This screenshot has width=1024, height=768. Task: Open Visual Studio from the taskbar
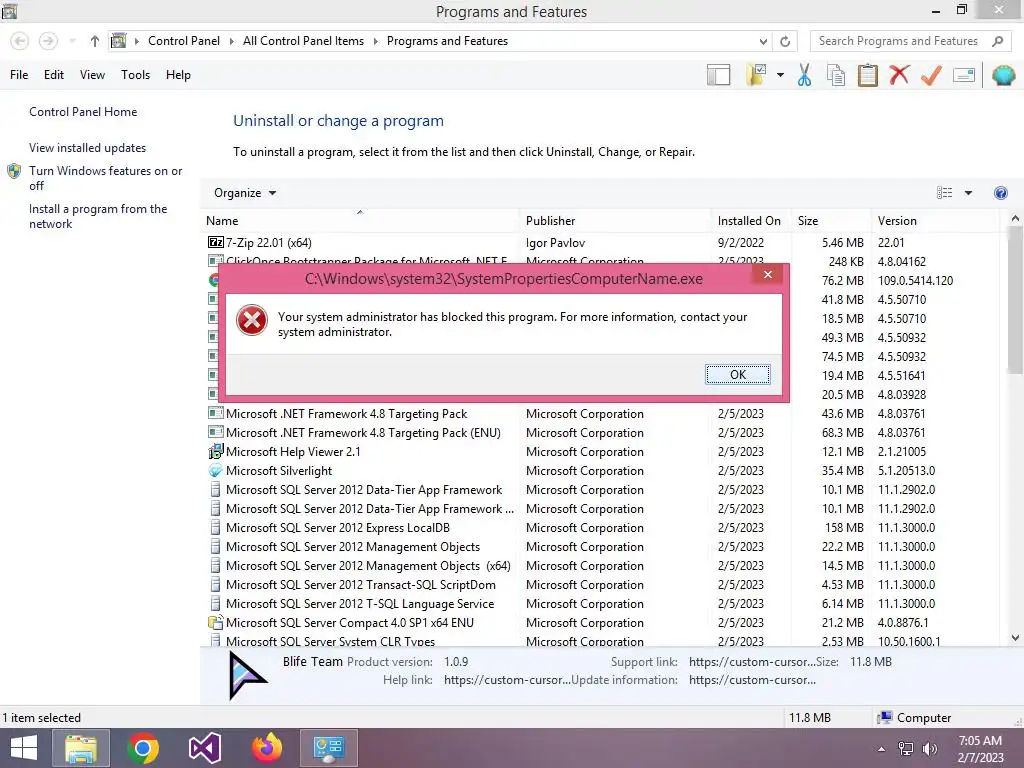[x=205, y=748]
